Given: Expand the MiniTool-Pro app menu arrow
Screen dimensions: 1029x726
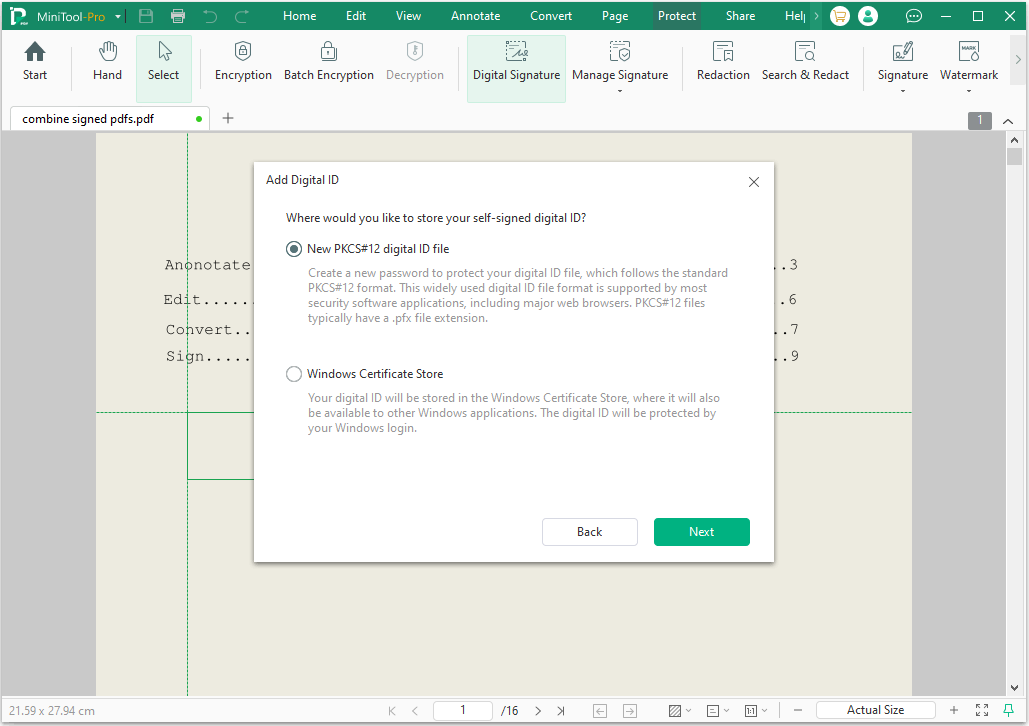Looking at the screenshot, I should coord(118,16).
